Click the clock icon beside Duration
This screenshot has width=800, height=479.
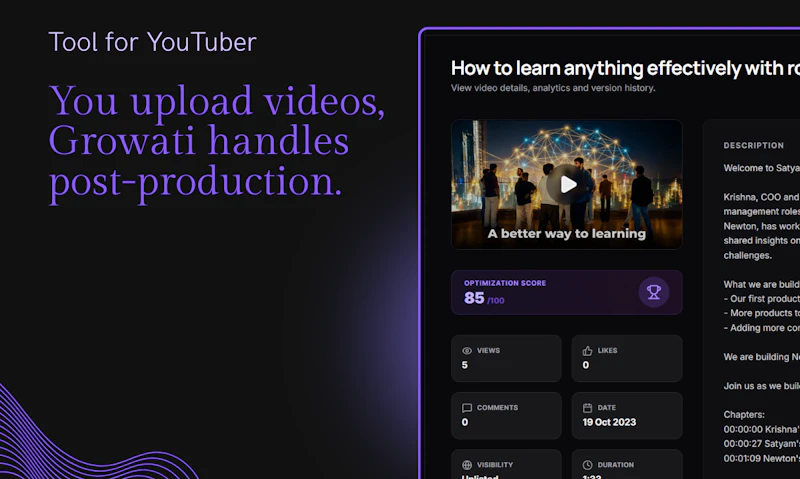tap(587, 465)
